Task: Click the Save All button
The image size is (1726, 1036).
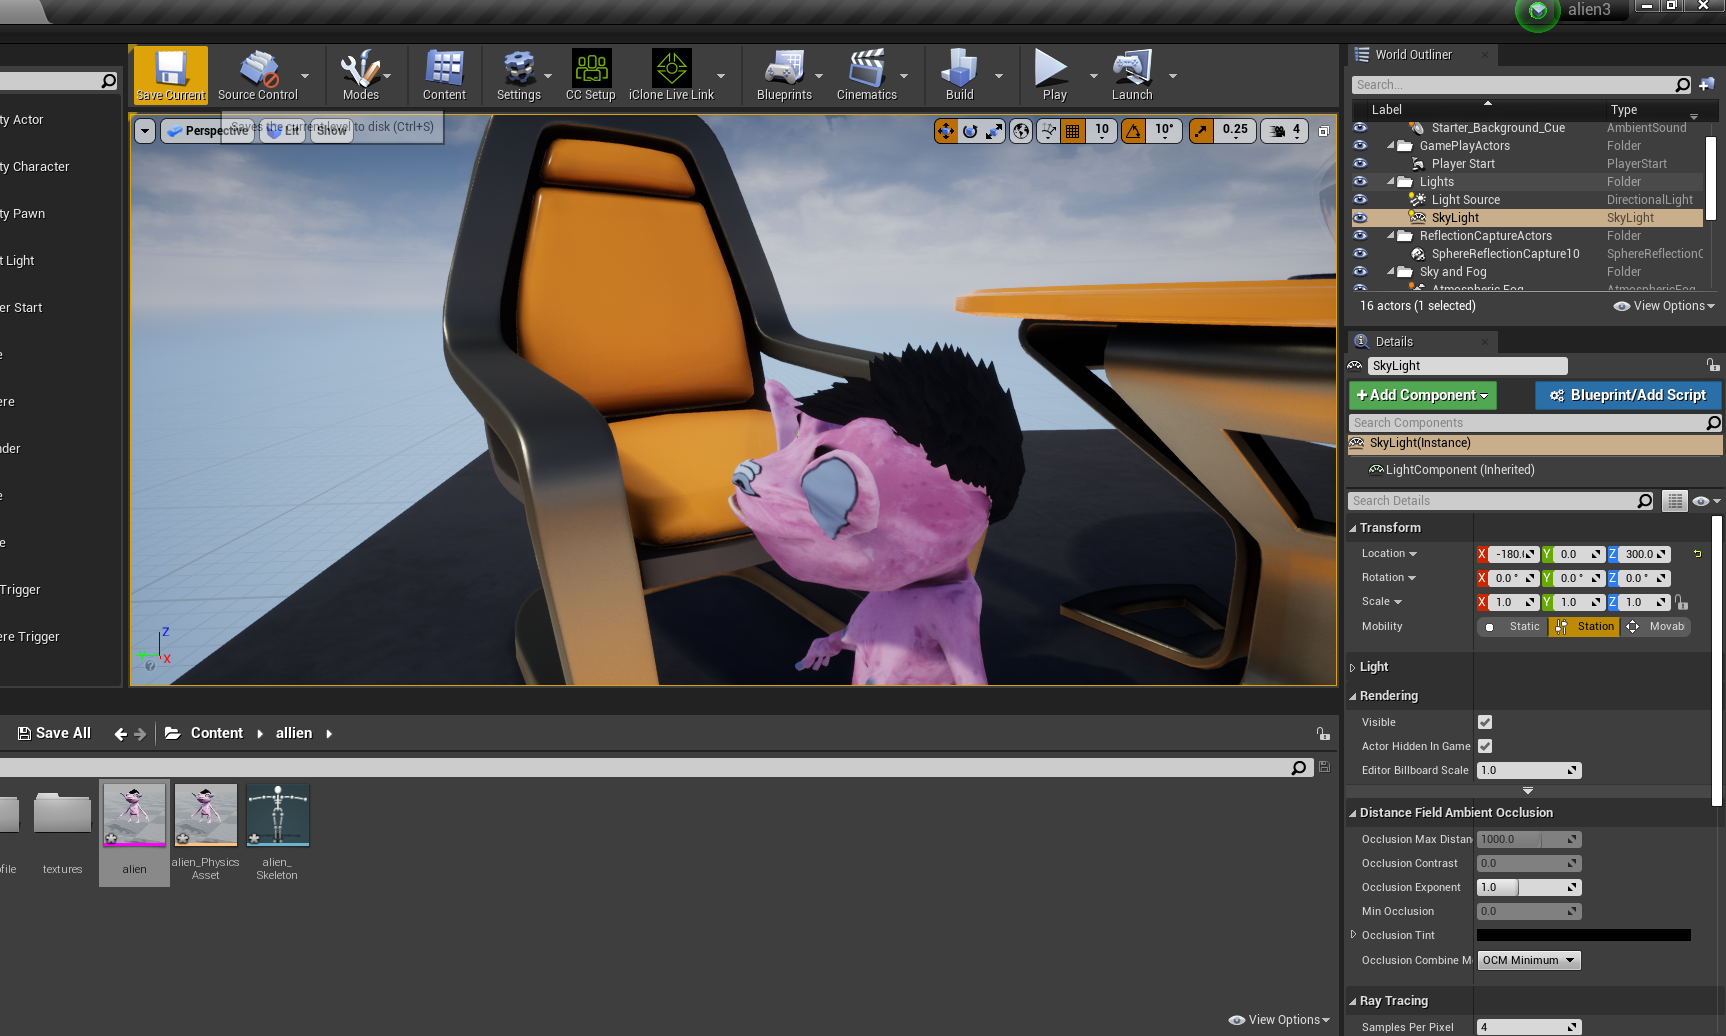Action: pyautogui.click(x=54, y=733)
